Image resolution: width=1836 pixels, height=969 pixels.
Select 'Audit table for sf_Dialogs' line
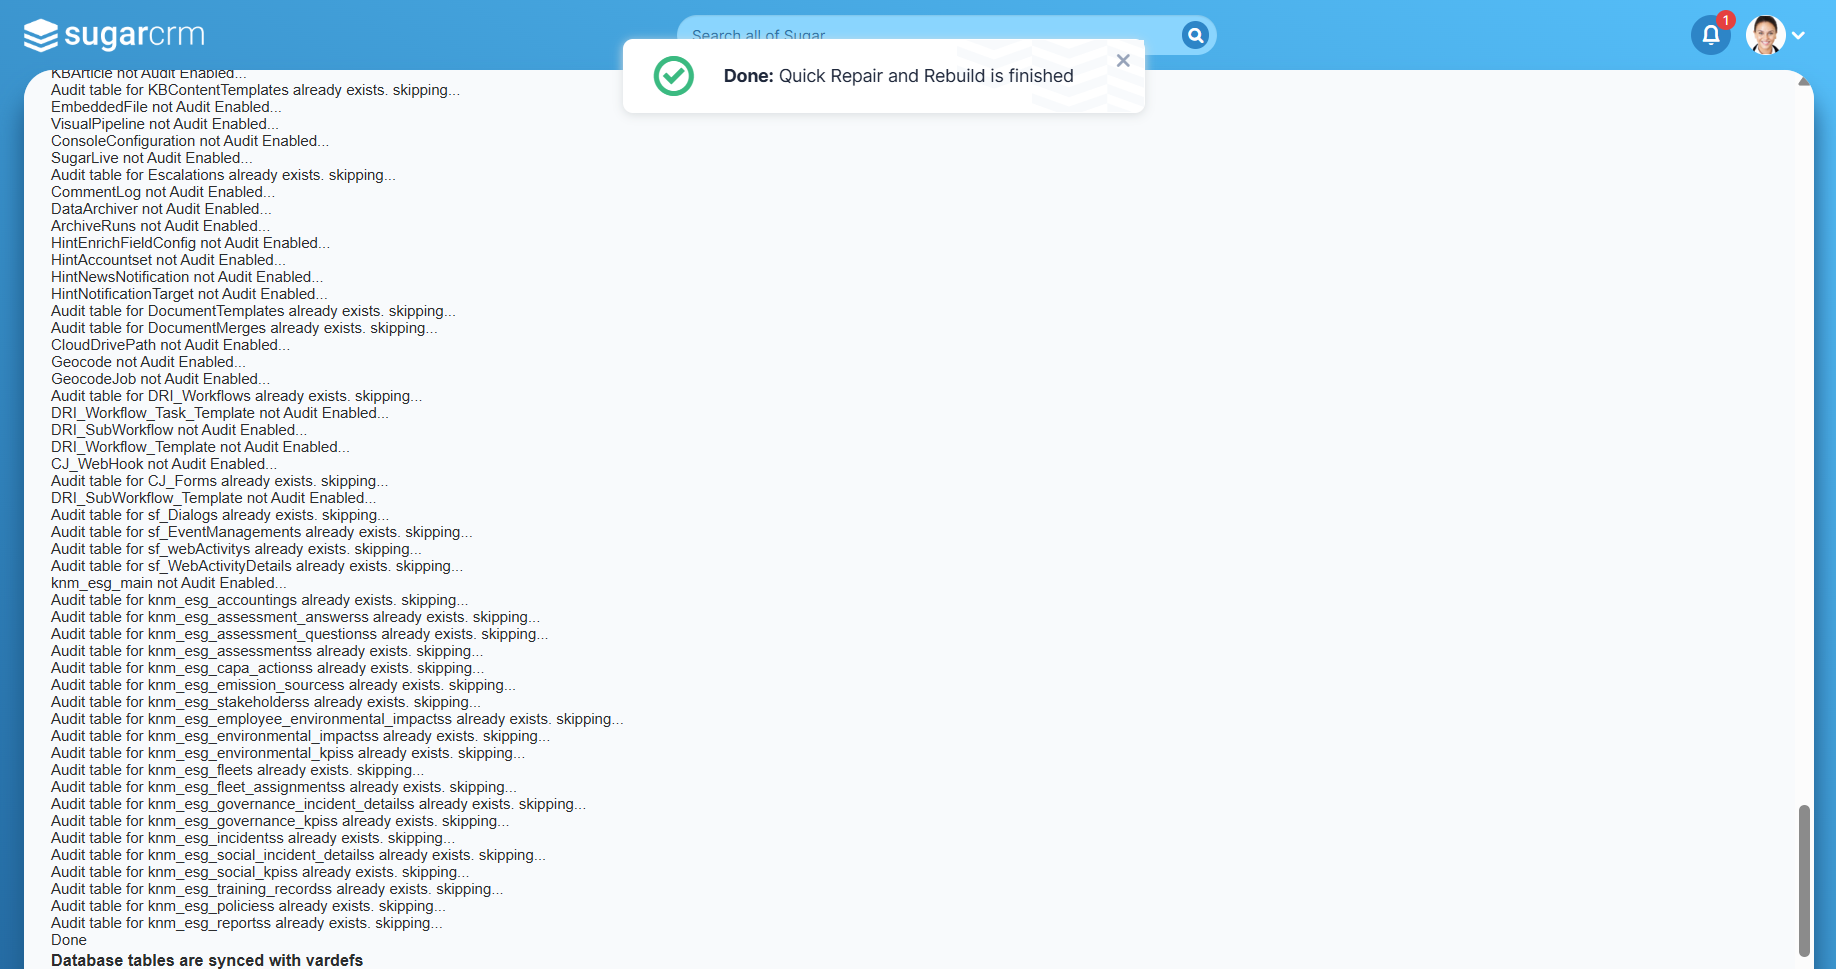(220, 515)
